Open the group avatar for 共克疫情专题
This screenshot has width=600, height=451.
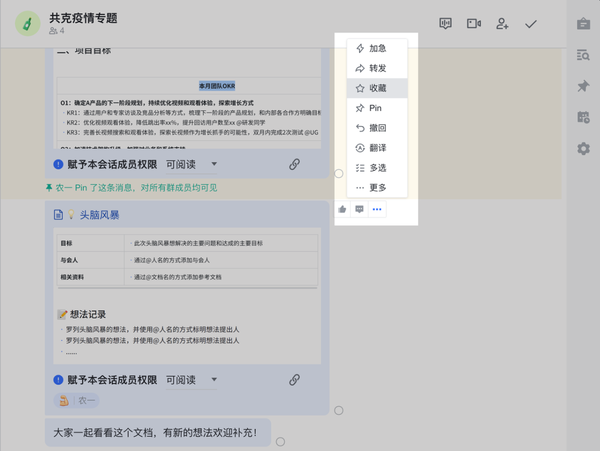(28, 24)
